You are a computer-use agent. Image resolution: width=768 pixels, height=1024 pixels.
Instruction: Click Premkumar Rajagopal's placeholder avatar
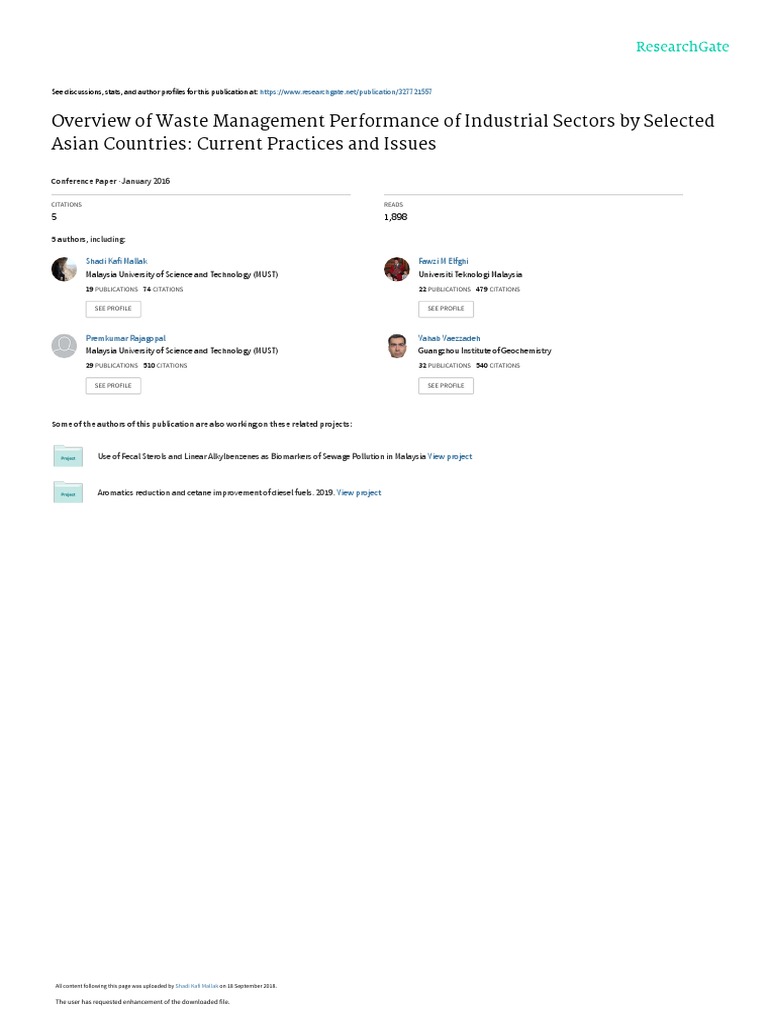coord(64,346)
